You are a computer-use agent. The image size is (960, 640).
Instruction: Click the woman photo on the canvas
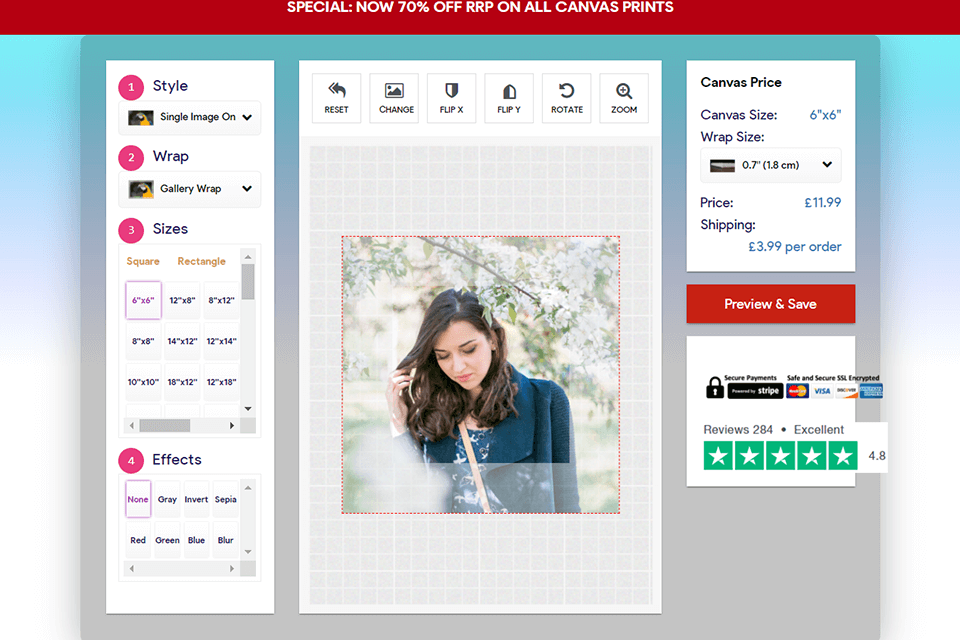click(x=481, y=375)
